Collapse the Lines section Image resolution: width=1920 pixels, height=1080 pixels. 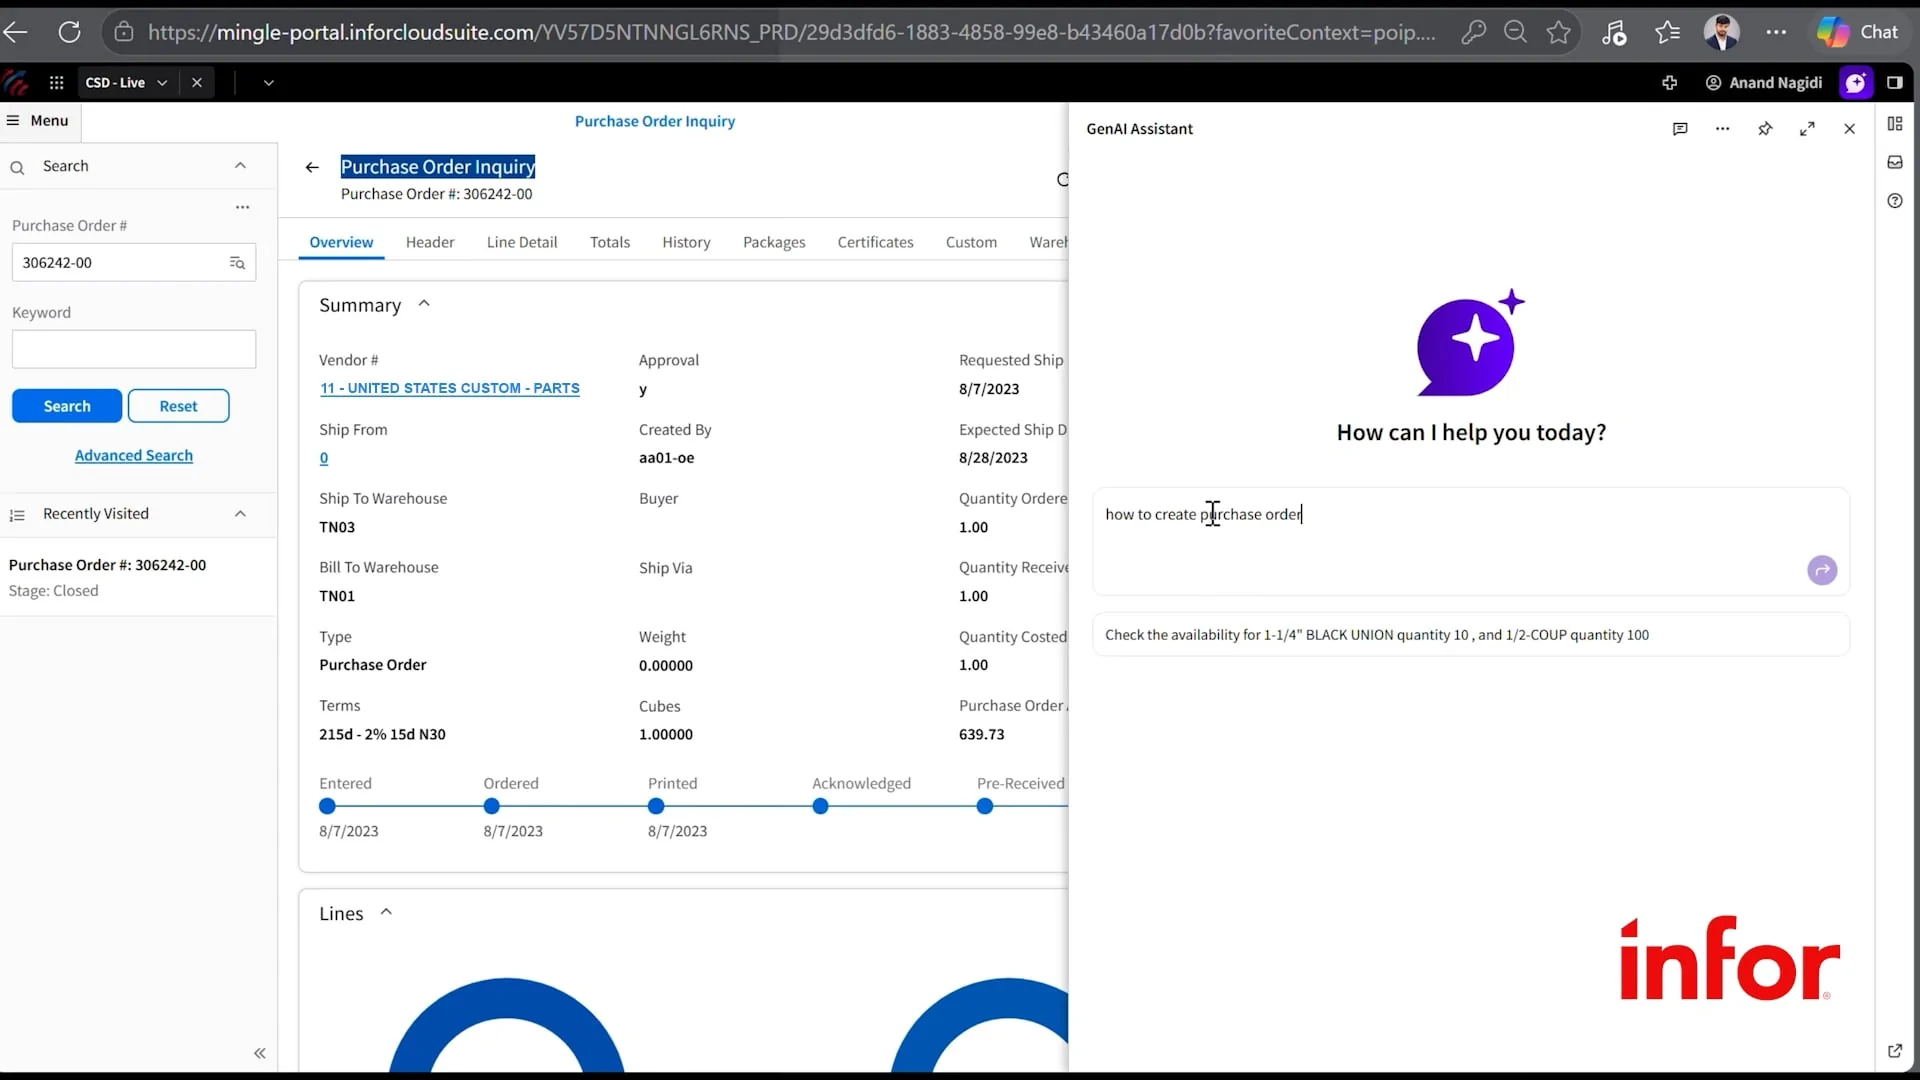(x=386, y=912)
